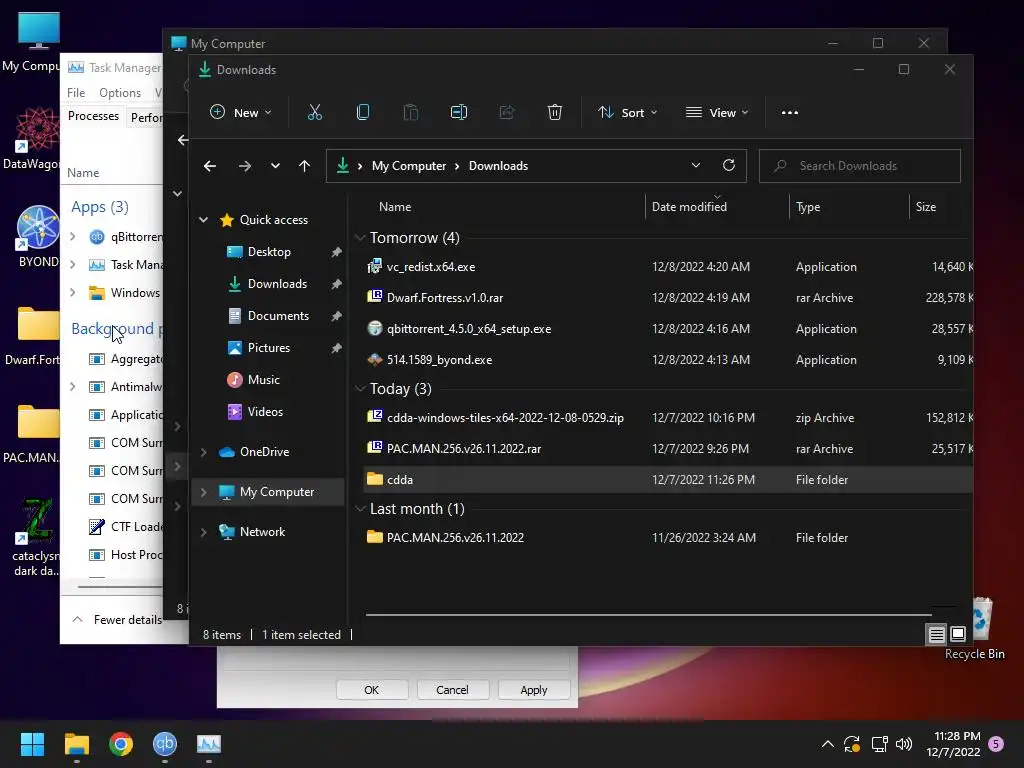Go forward with the forward arrow
This screenshot has height=768, width=1024.
click(245, 166)
